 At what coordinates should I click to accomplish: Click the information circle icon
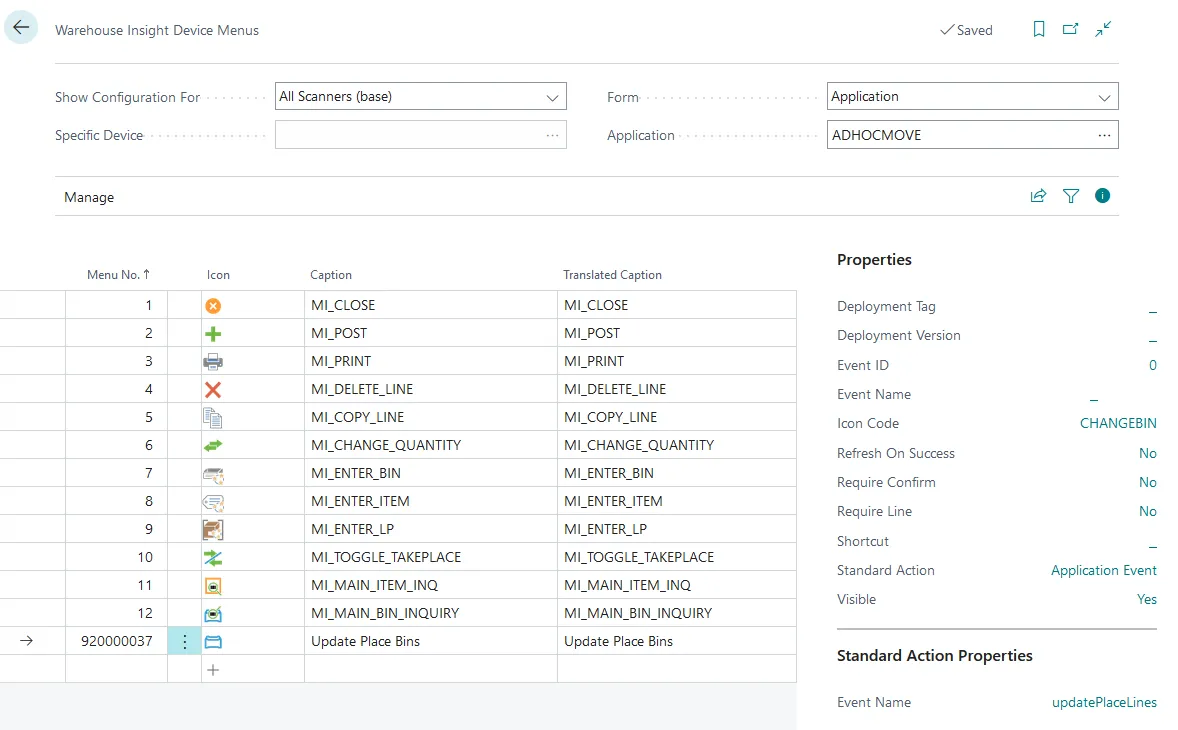[1103, 196]
